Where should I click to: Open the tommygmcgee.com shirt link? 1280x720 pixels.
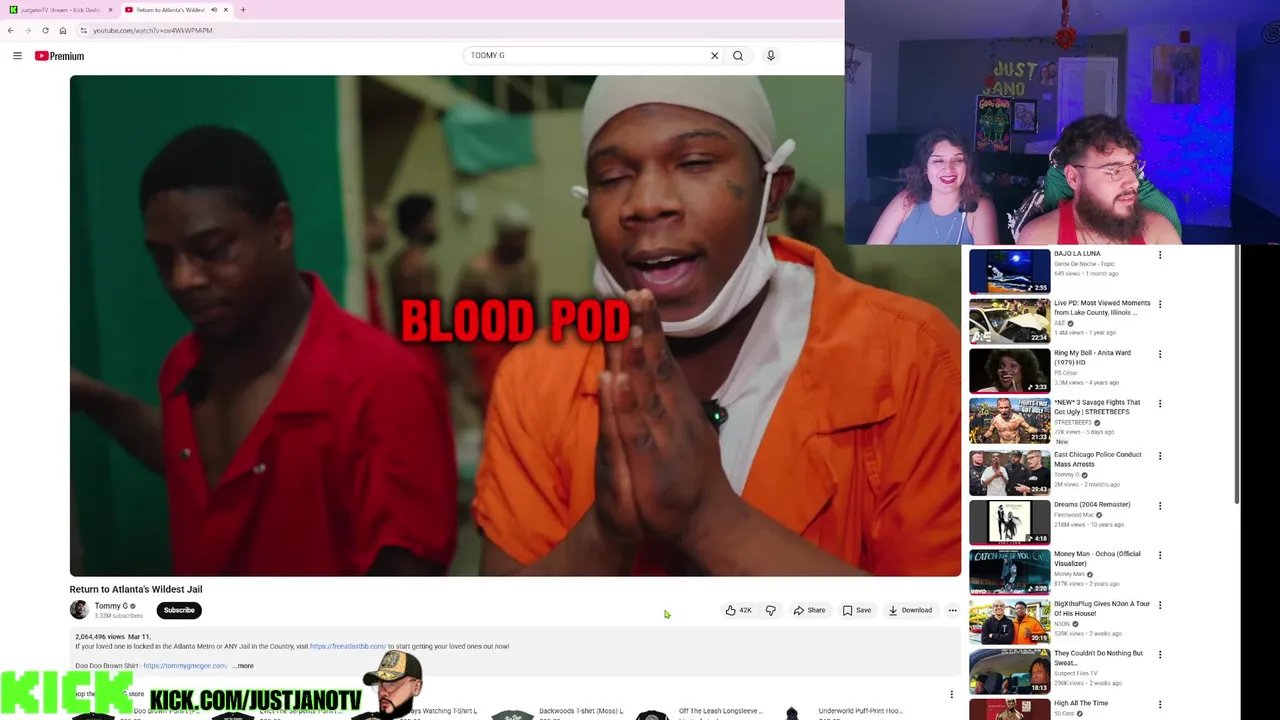click(185, 666)
